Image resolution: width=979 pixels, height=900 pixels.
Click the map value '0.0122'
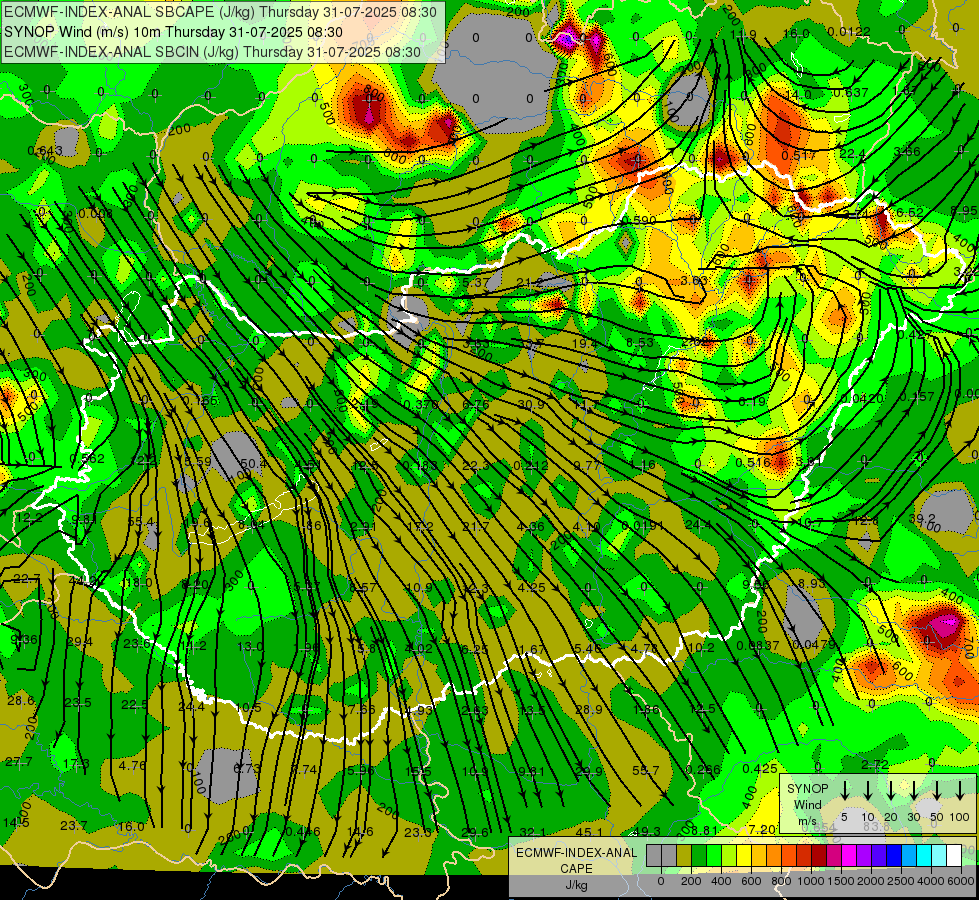click(849, 32)
